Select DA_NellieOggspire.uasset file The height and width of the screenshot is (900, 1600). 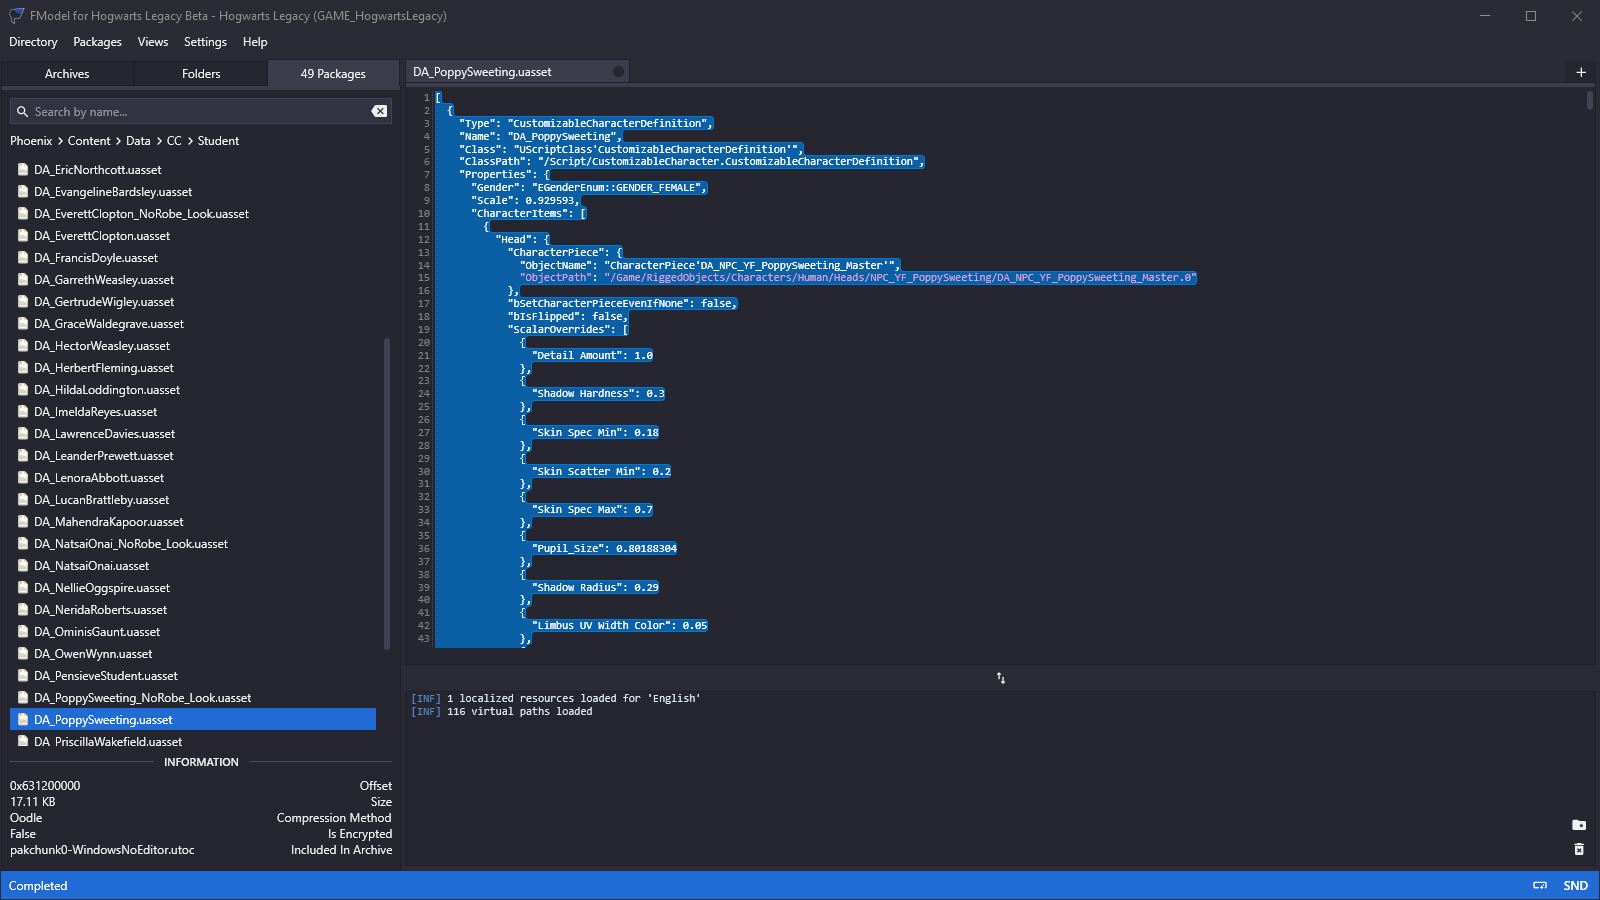(x=193, y=588)
